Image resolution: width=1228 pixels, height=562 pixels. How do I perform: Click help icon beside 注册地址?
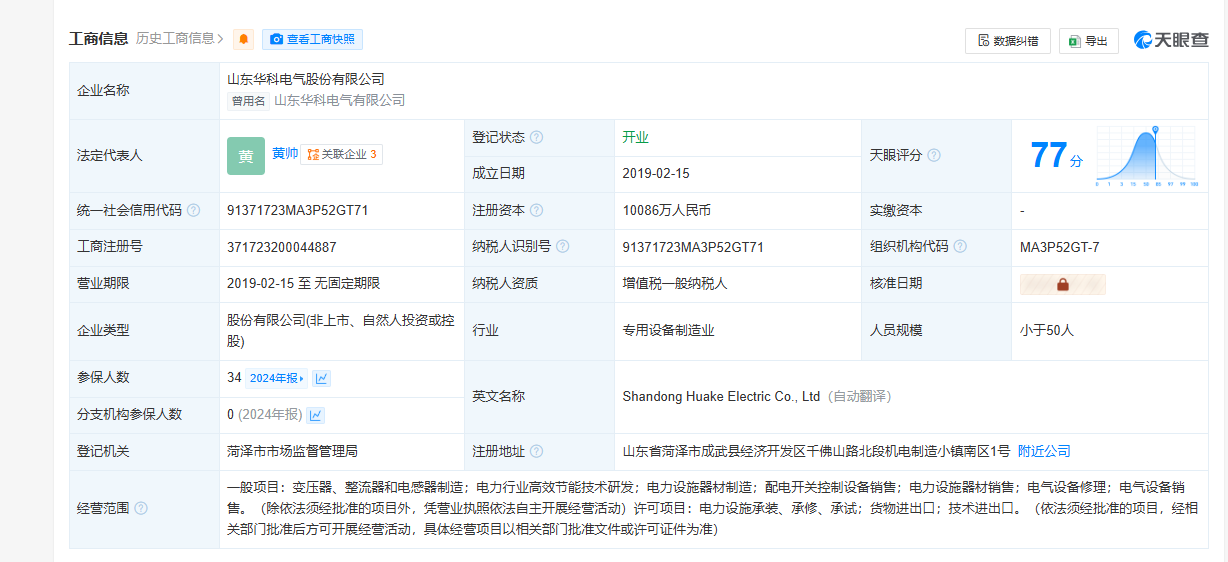coord(536,452)
